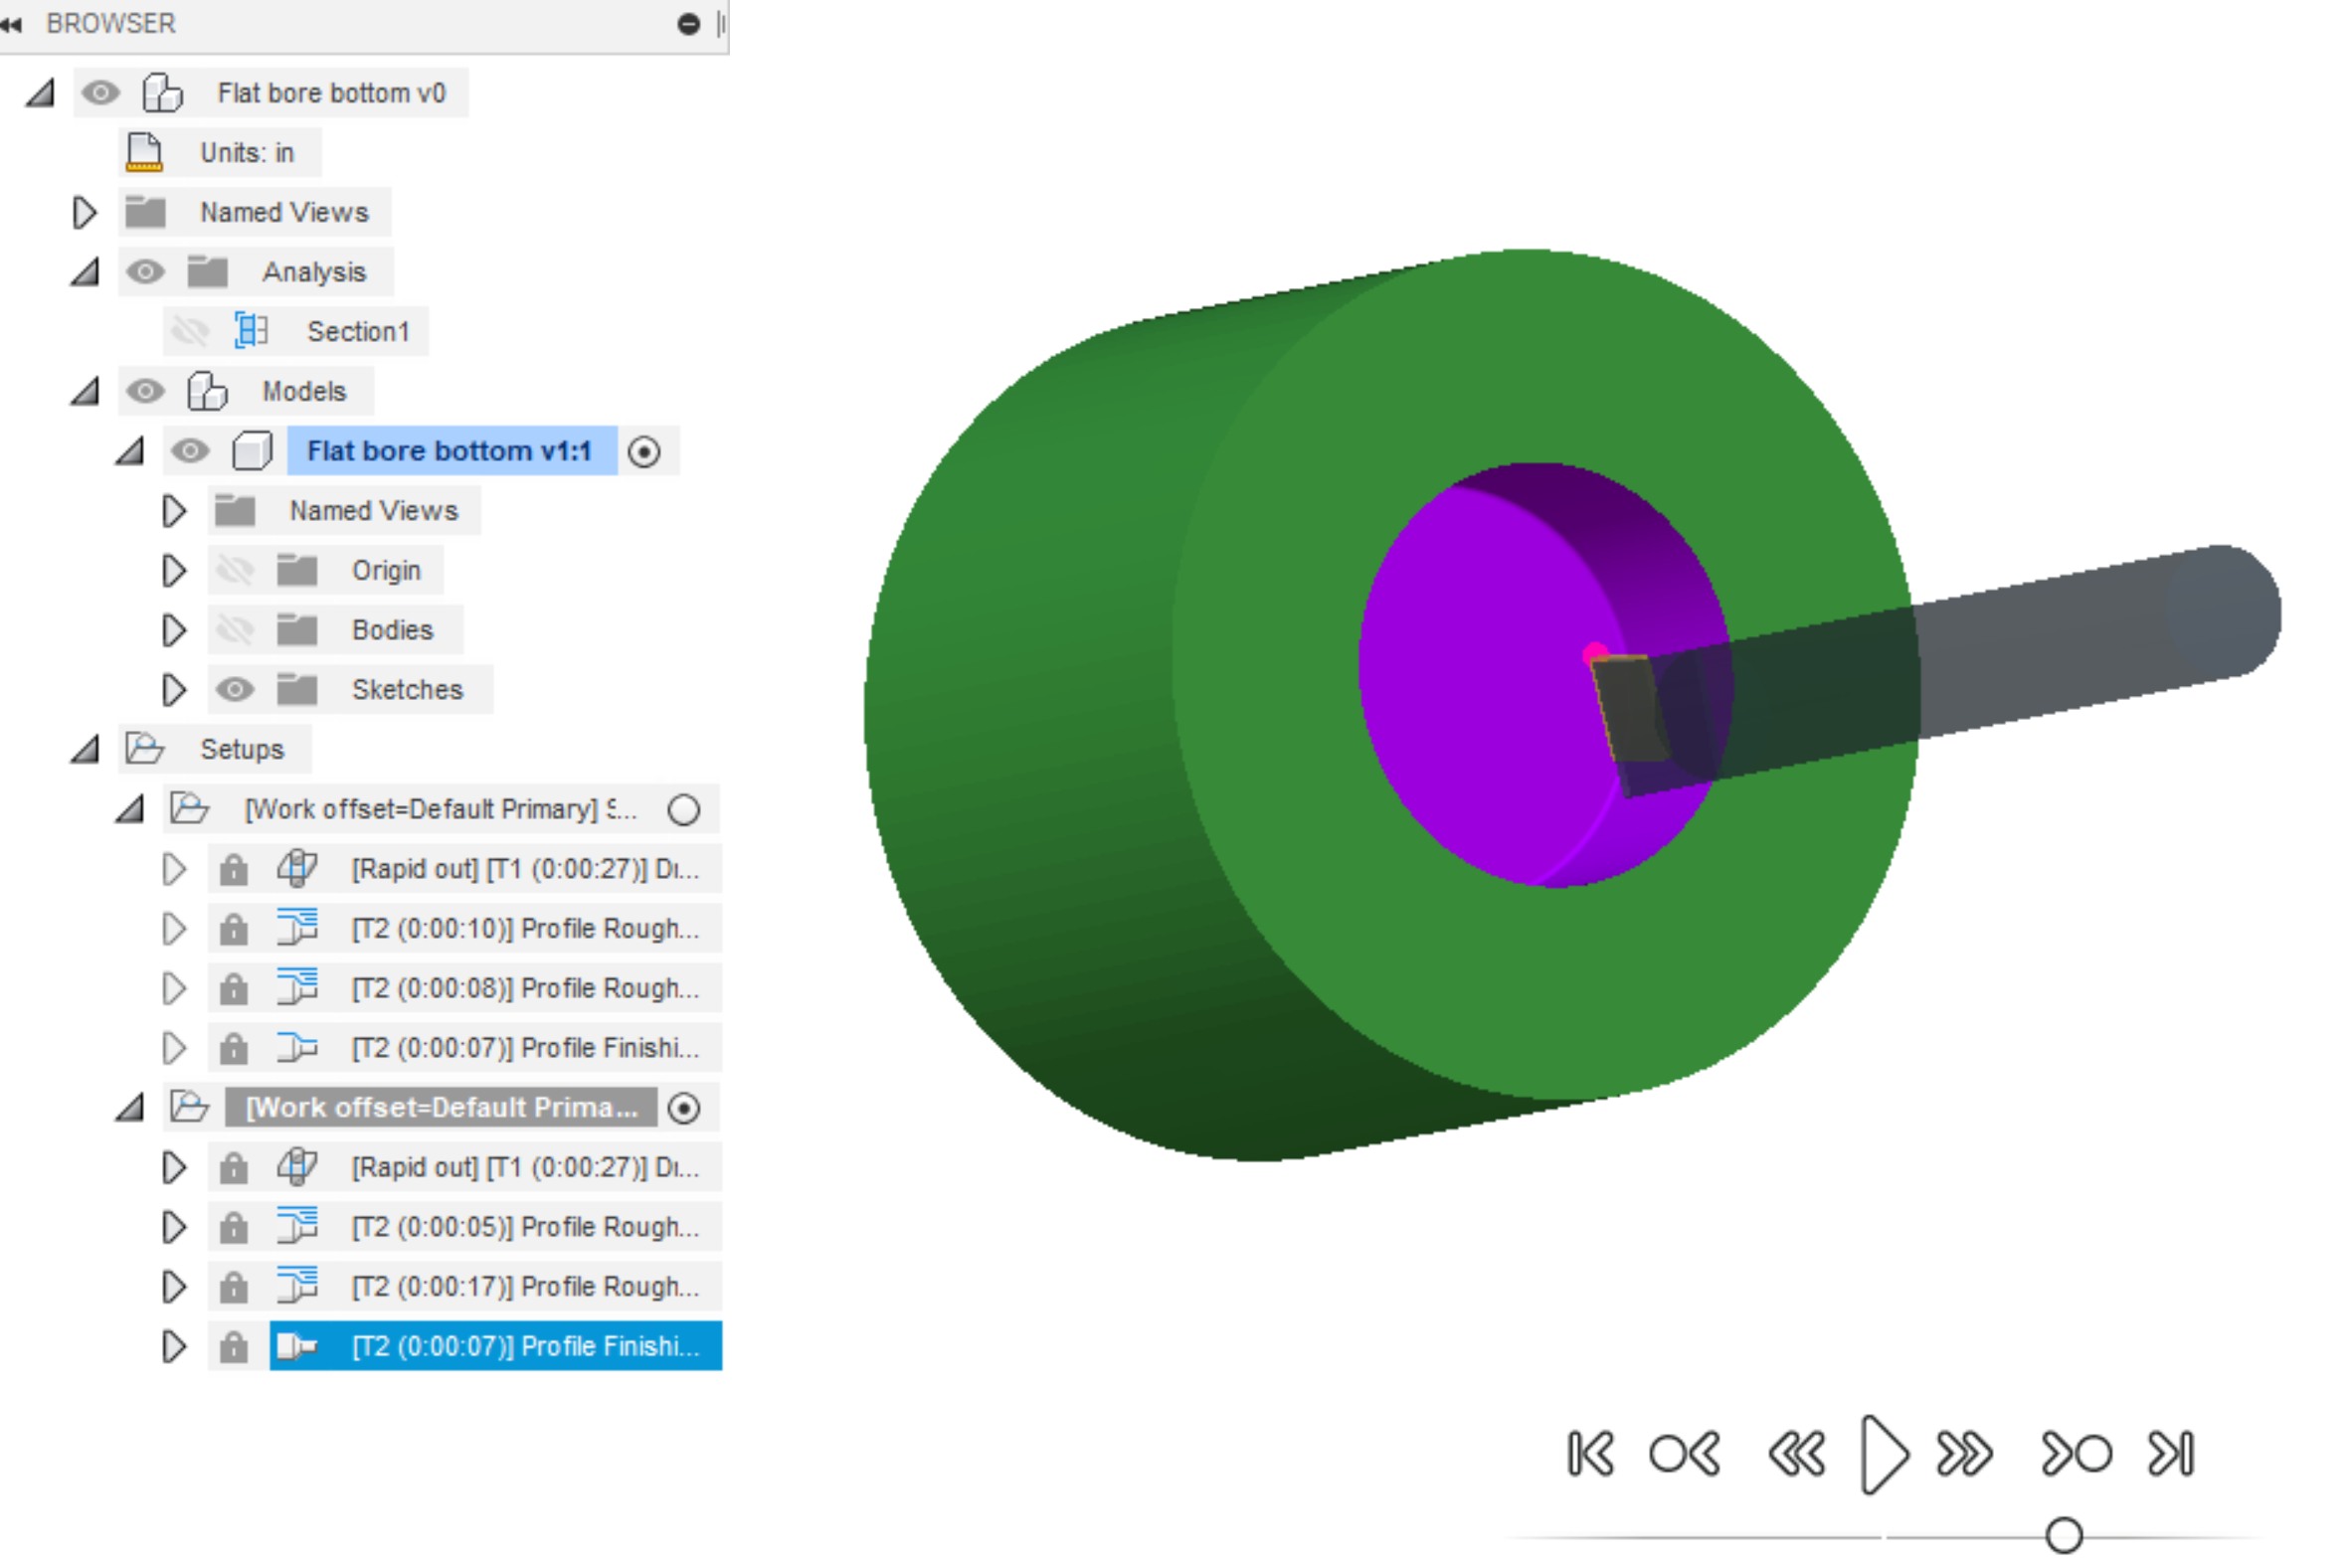
Task: Click the body cube icon of Flat bore bottom v1:1
Action: click(x=252, y=451)
